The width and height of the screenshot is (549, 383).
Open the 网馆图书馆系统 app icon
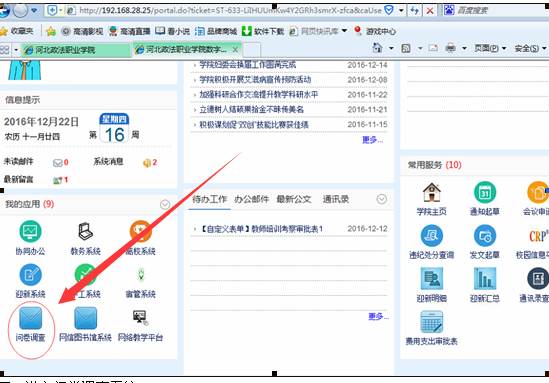coord(85,318)
